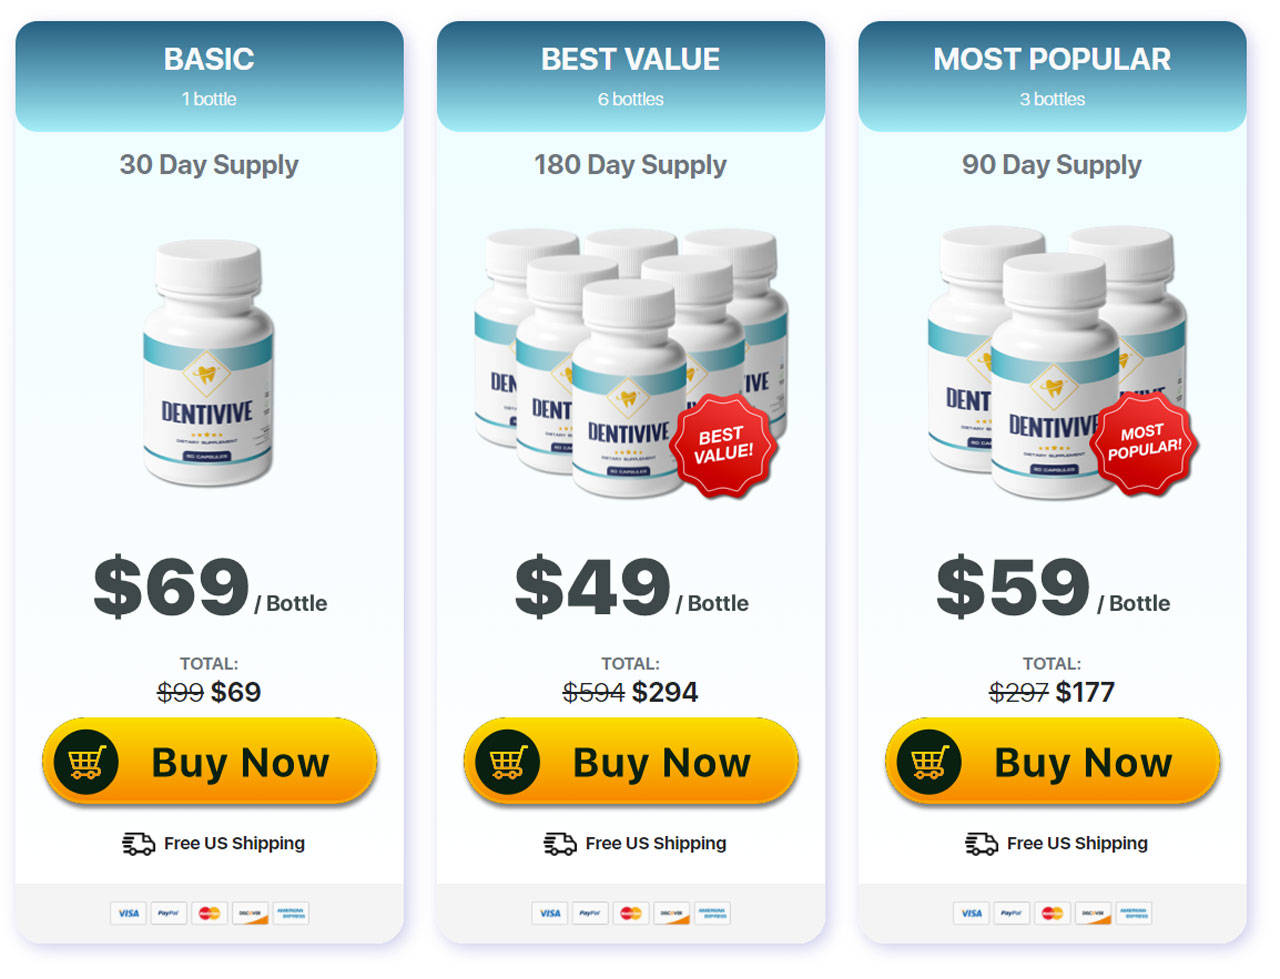1280x979 pixels.
Task: Click the red Best Value badge on the bottles
Action: pos(724,445)
